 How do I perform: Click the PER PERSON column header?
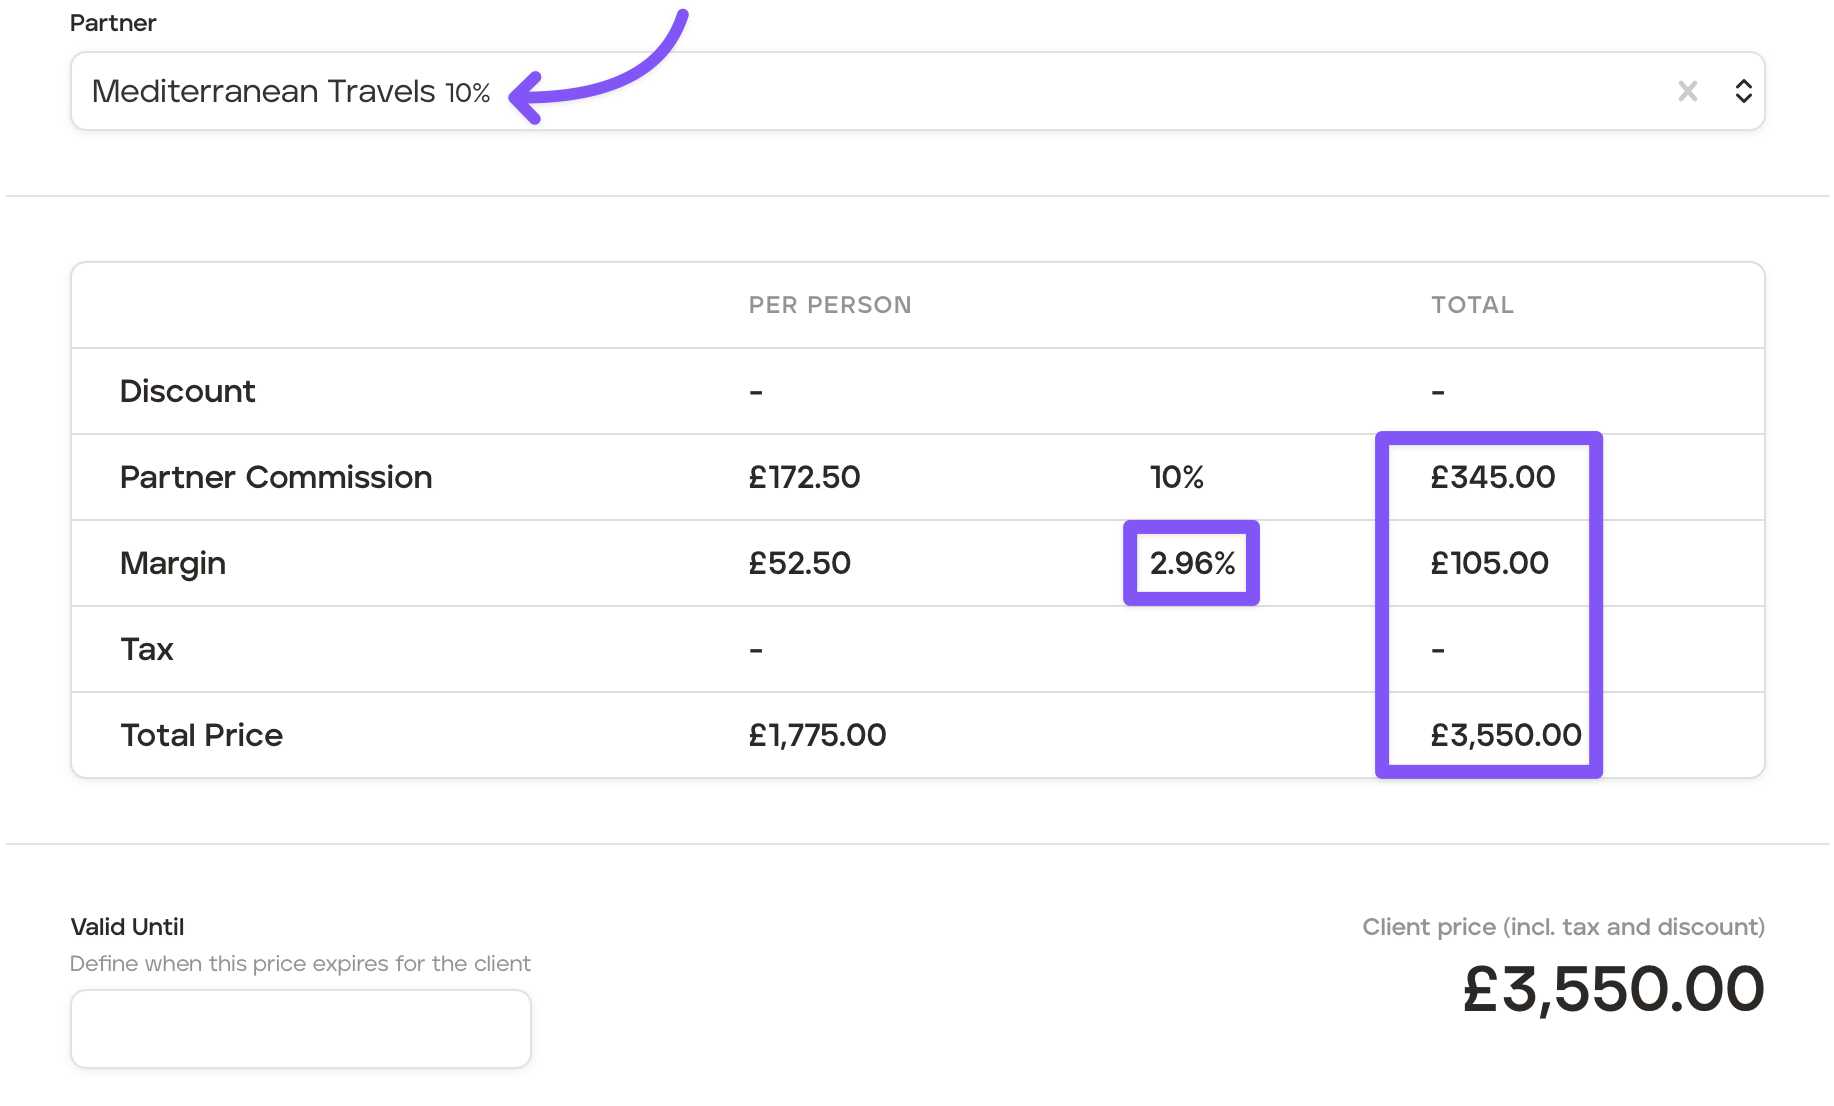pos(829,305)
